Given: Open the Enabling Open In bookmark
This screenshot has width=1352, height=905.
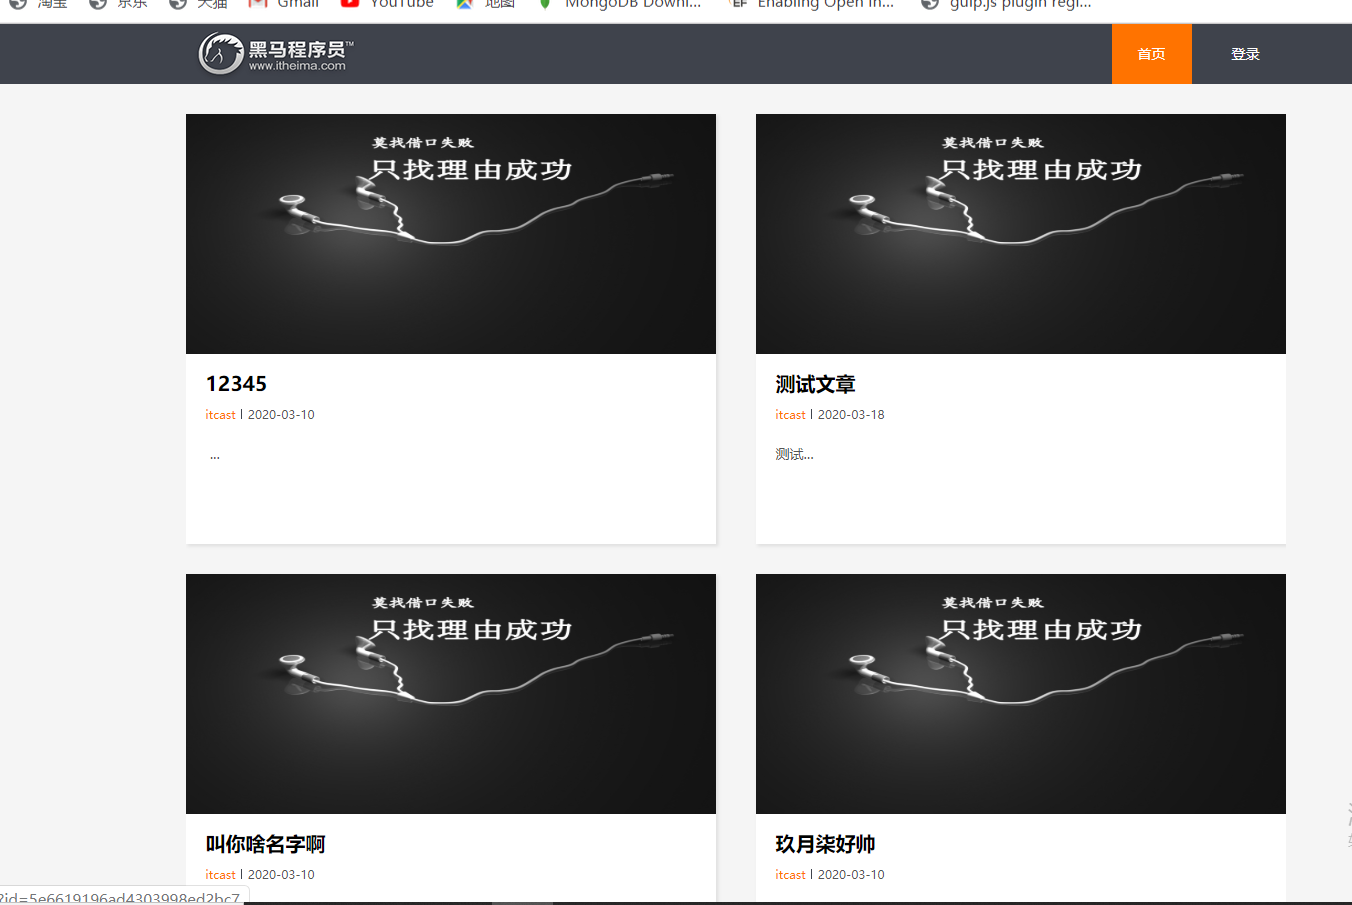Looking at the screenshot, I should 810,5.
